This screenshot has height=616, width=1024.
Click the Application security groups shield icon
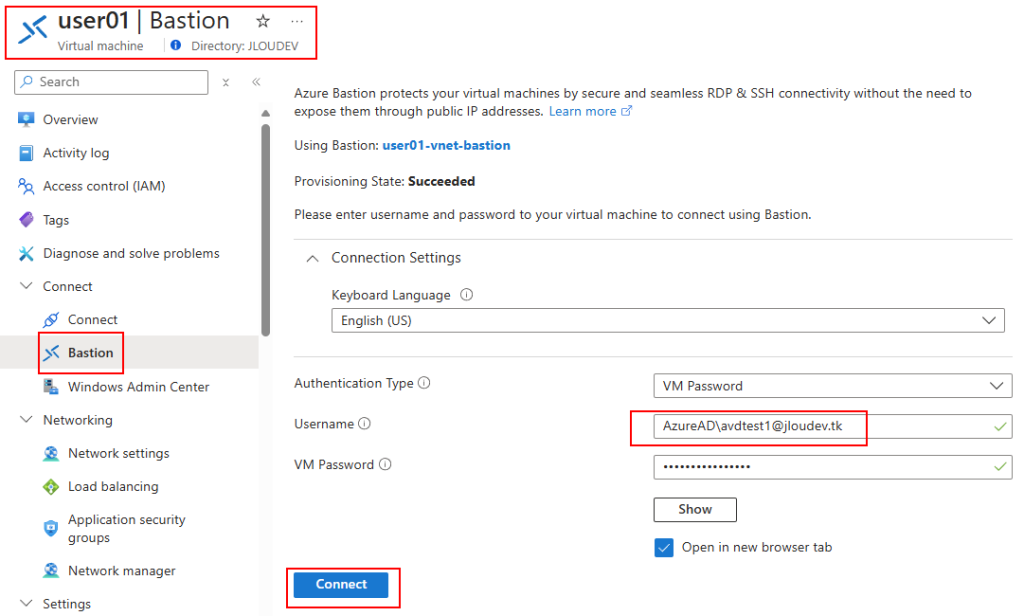pos(51,528)
